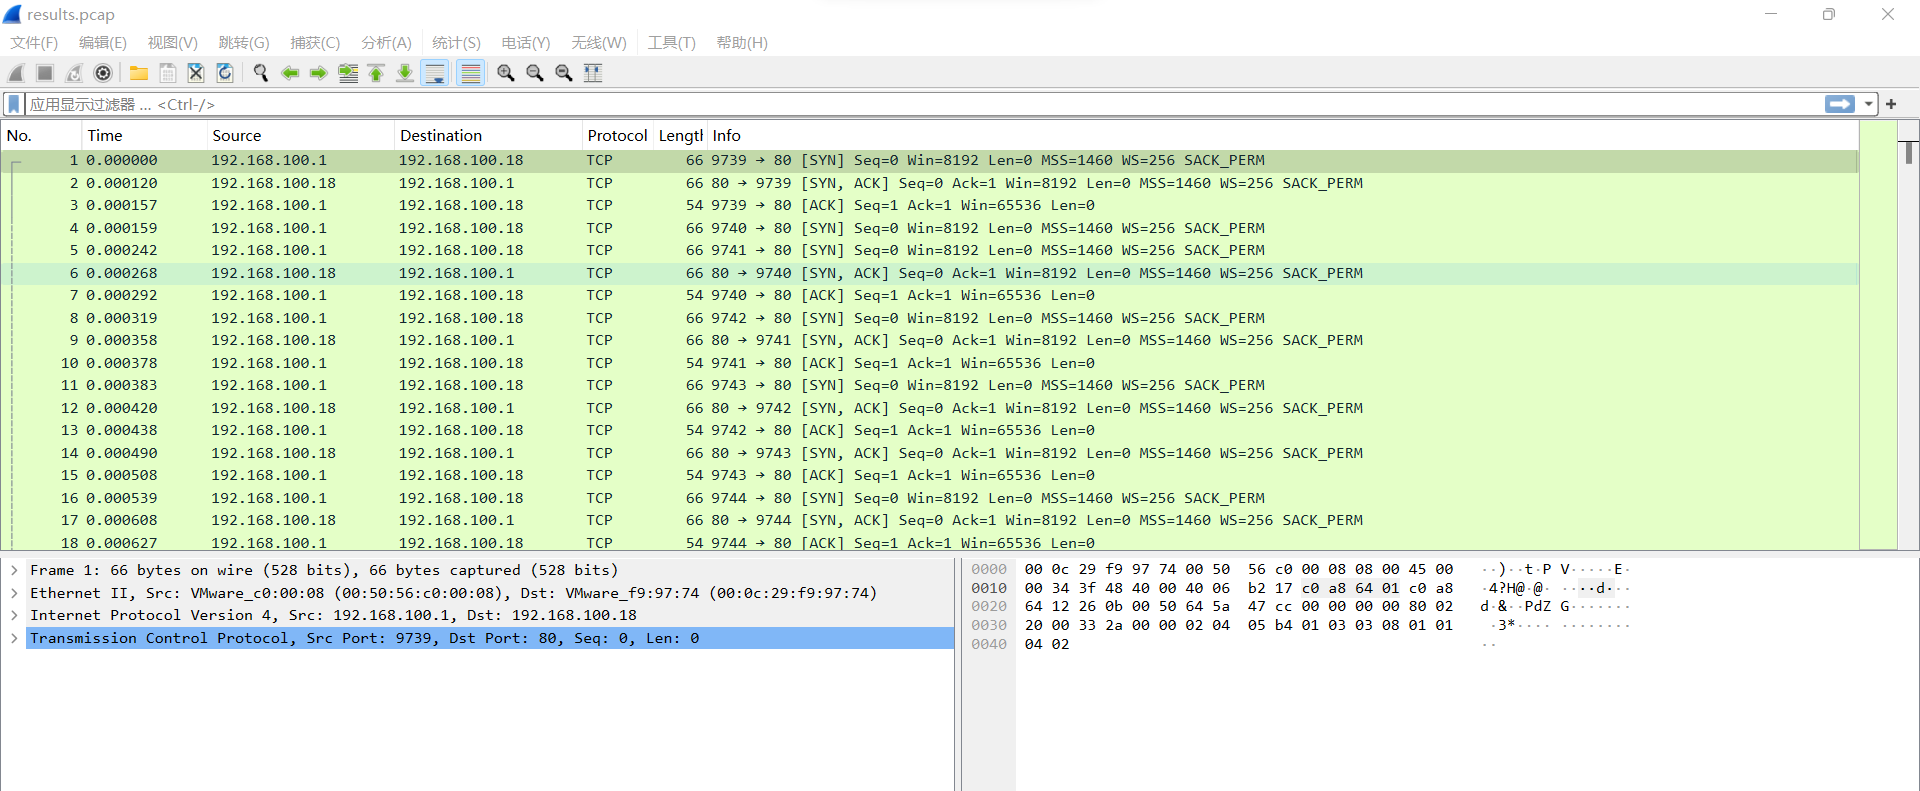This screenshot has height=791, width=1920.
Task: Open the 编辑(E) menu
Action: [x=103, y=43]
